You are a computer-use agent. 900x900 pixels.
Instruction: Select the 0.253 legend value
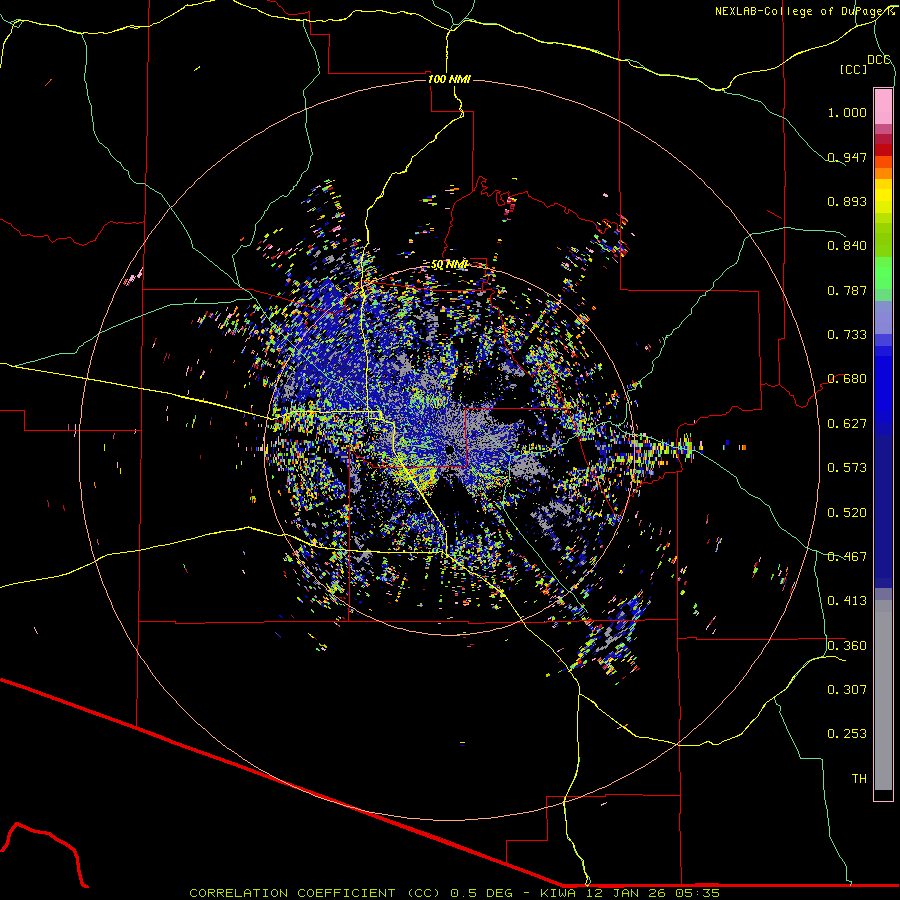point(847,734)
